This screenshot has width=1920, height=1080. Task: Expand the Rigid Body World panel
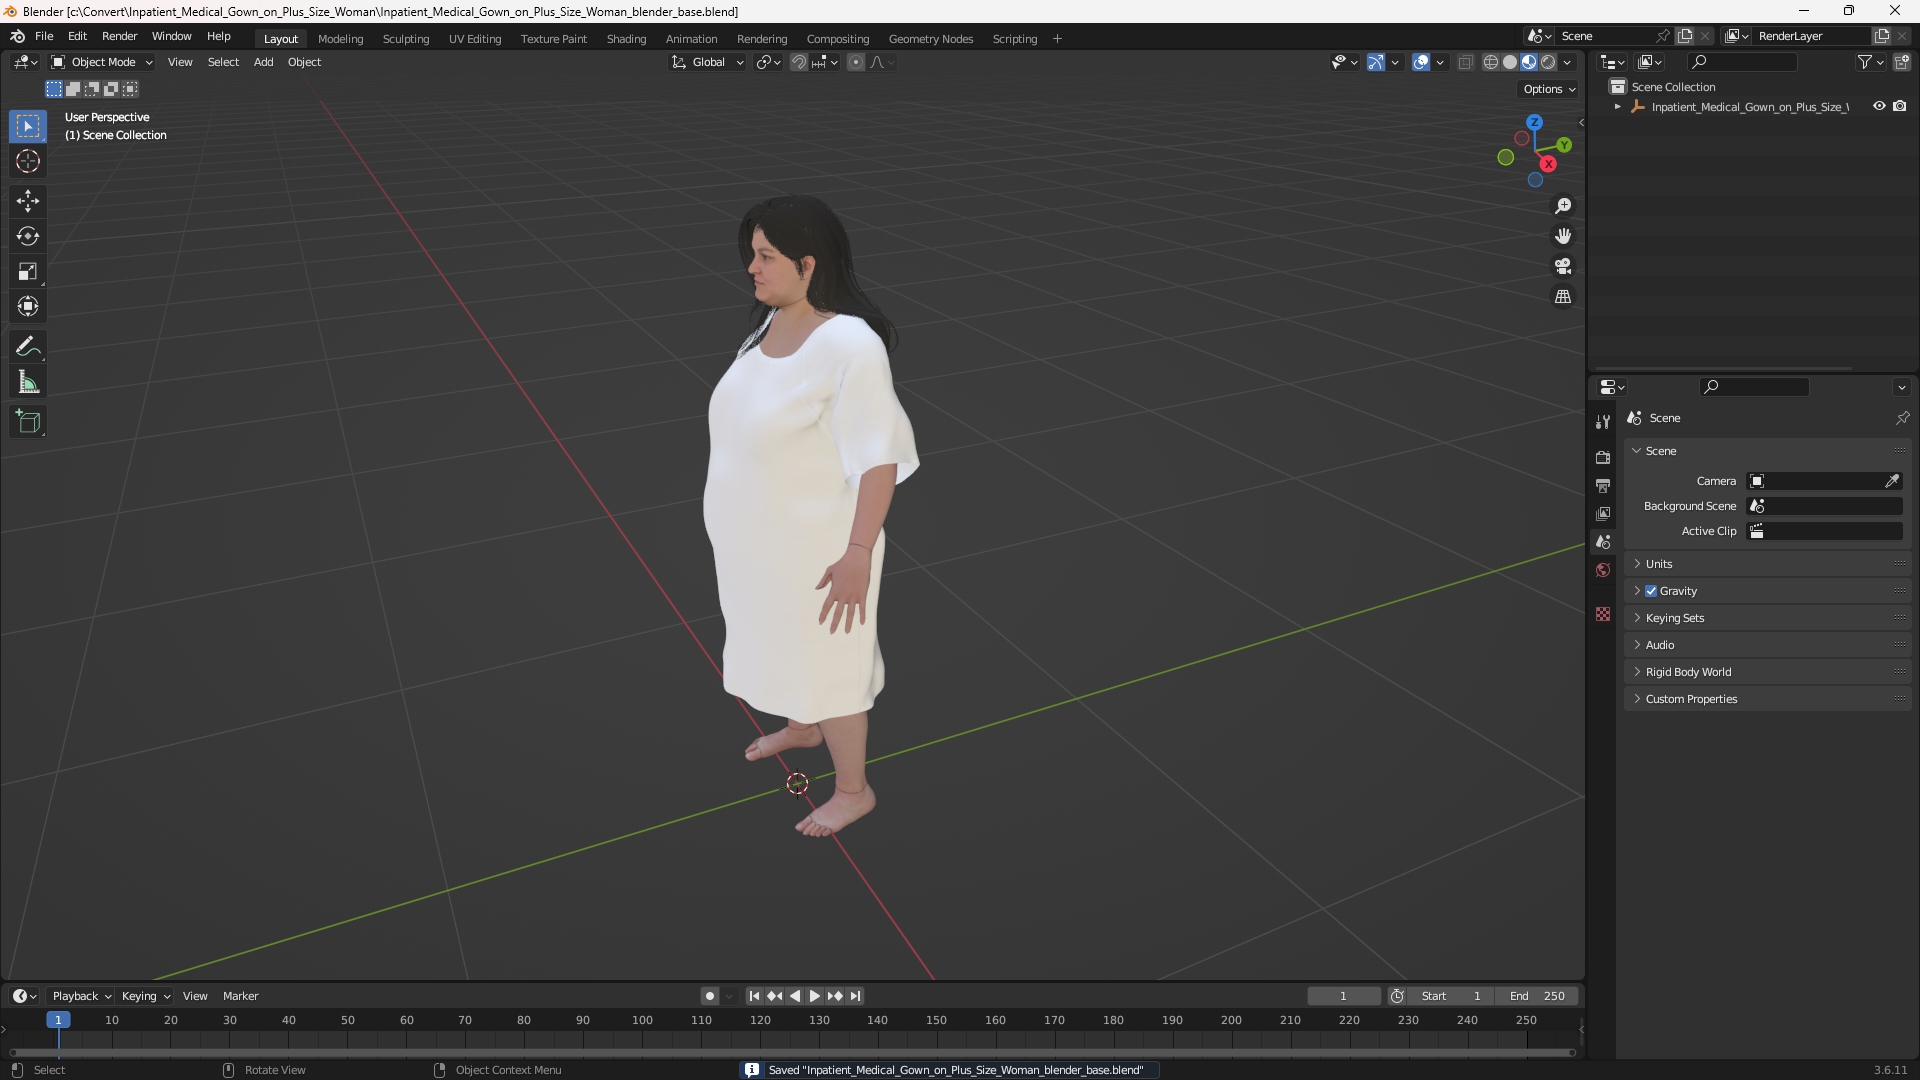click(1768, 672)
